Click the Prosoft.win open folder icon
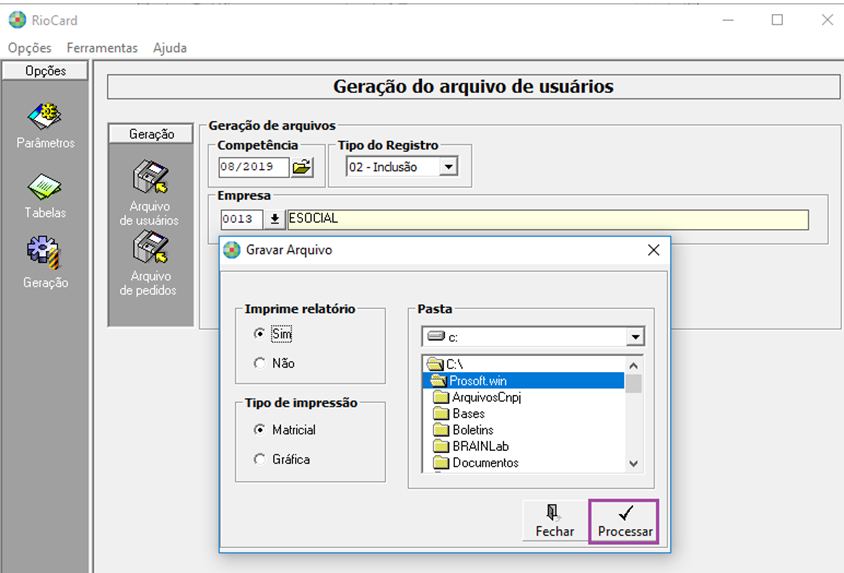The image size is (844, 573). pos(439,381)
